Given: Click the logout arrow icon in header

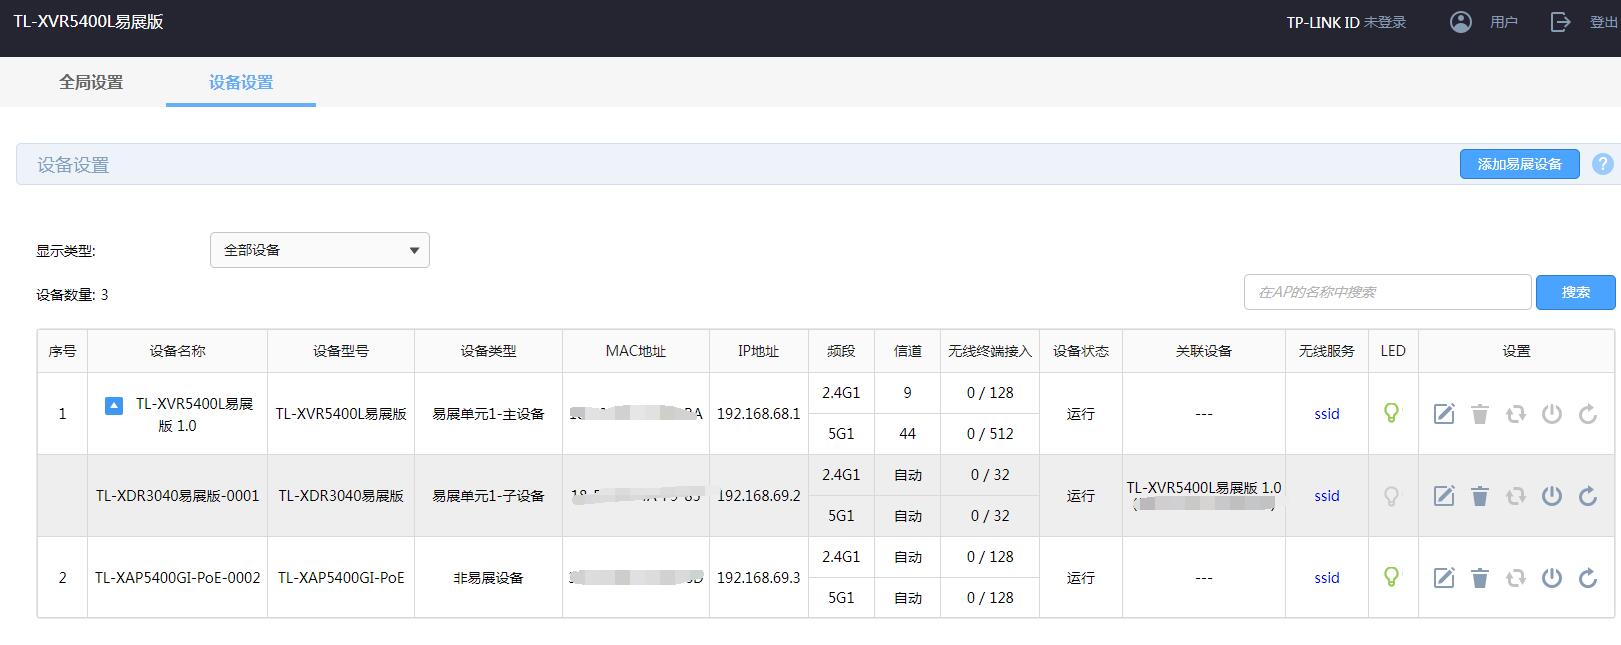Looking at the screenshot, I should point(1561,22).
